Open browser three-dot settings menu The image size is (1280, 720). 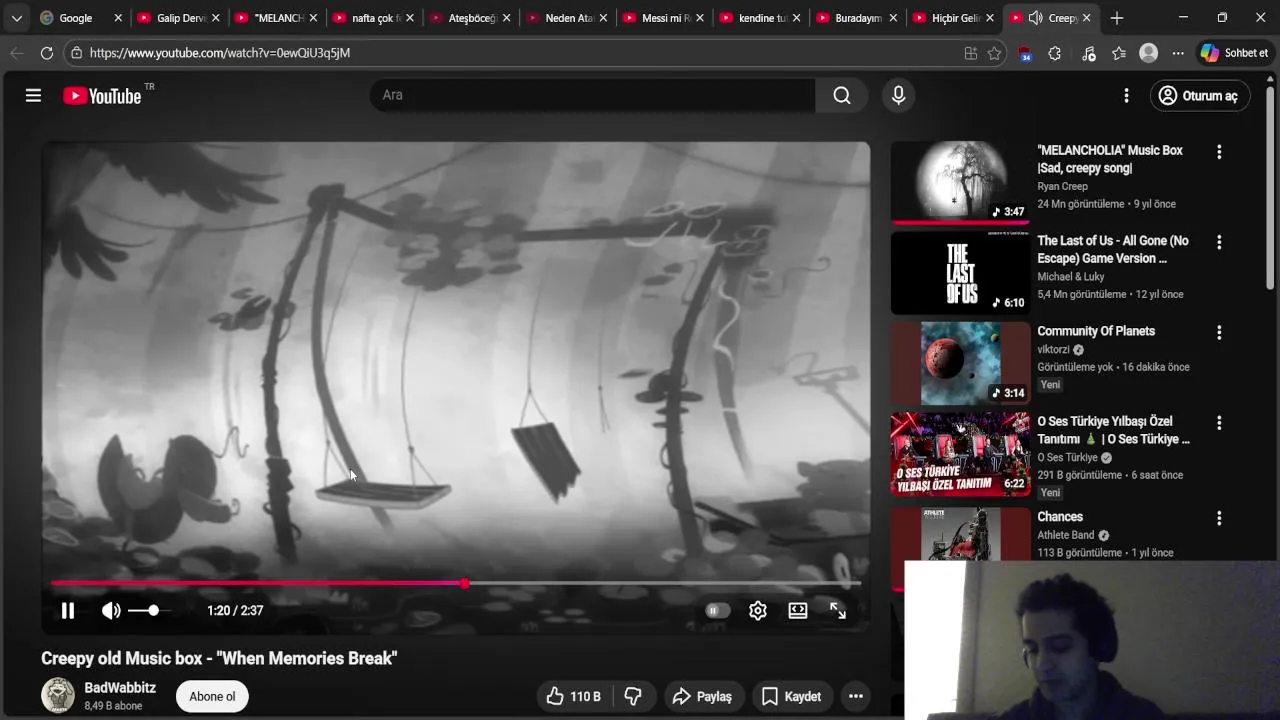click(1178, 53)
